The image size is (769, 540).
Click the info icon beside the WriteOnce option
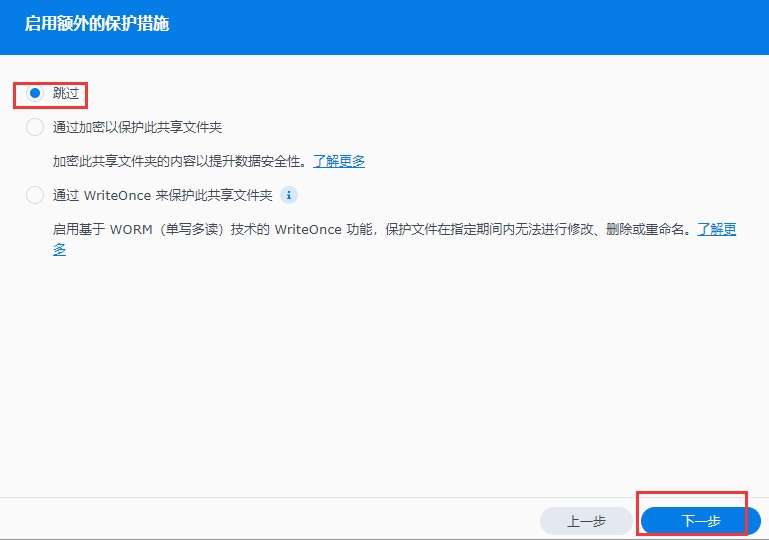[289, 195]
